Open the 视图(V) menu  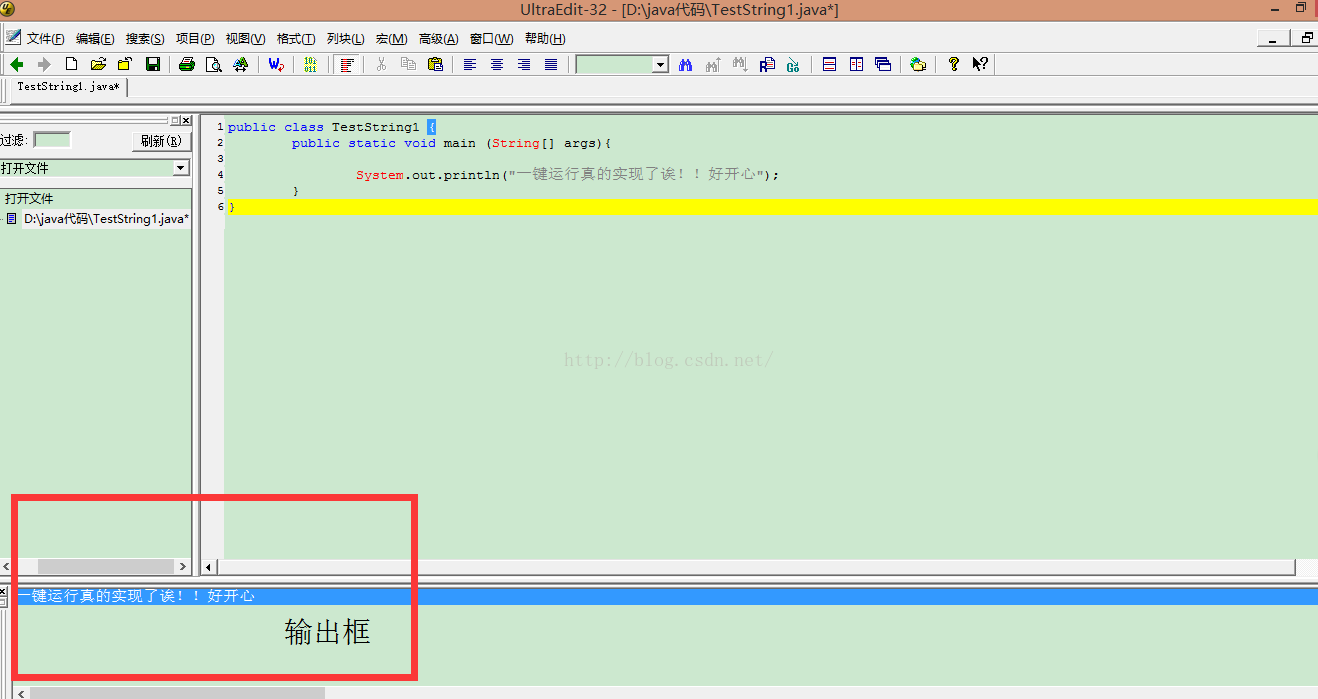click(245, 39)
